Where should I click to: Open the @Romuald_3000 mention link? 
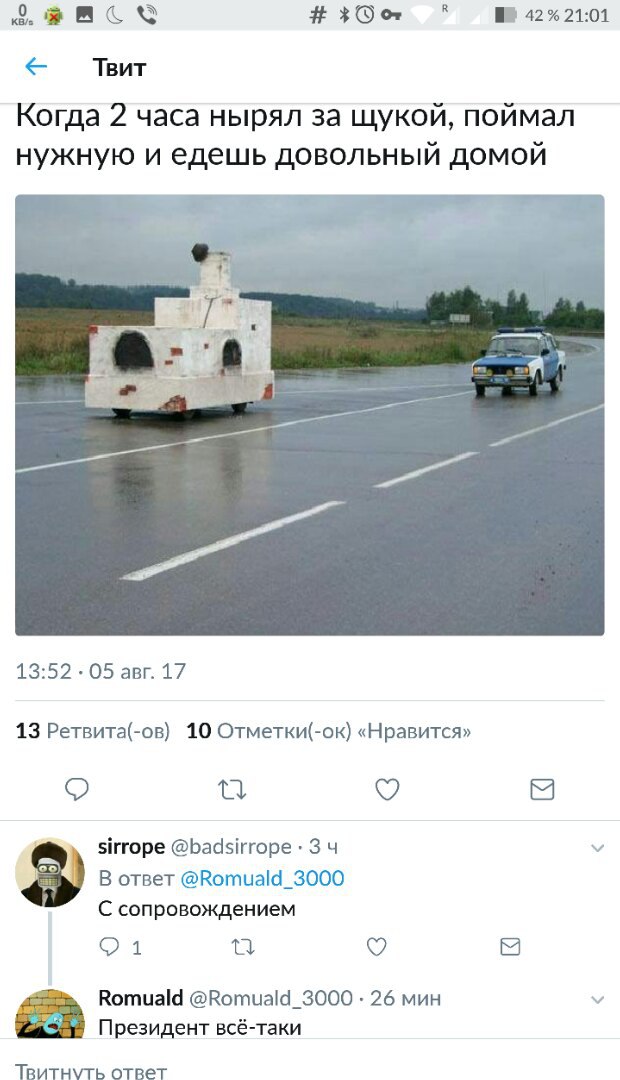262,878
